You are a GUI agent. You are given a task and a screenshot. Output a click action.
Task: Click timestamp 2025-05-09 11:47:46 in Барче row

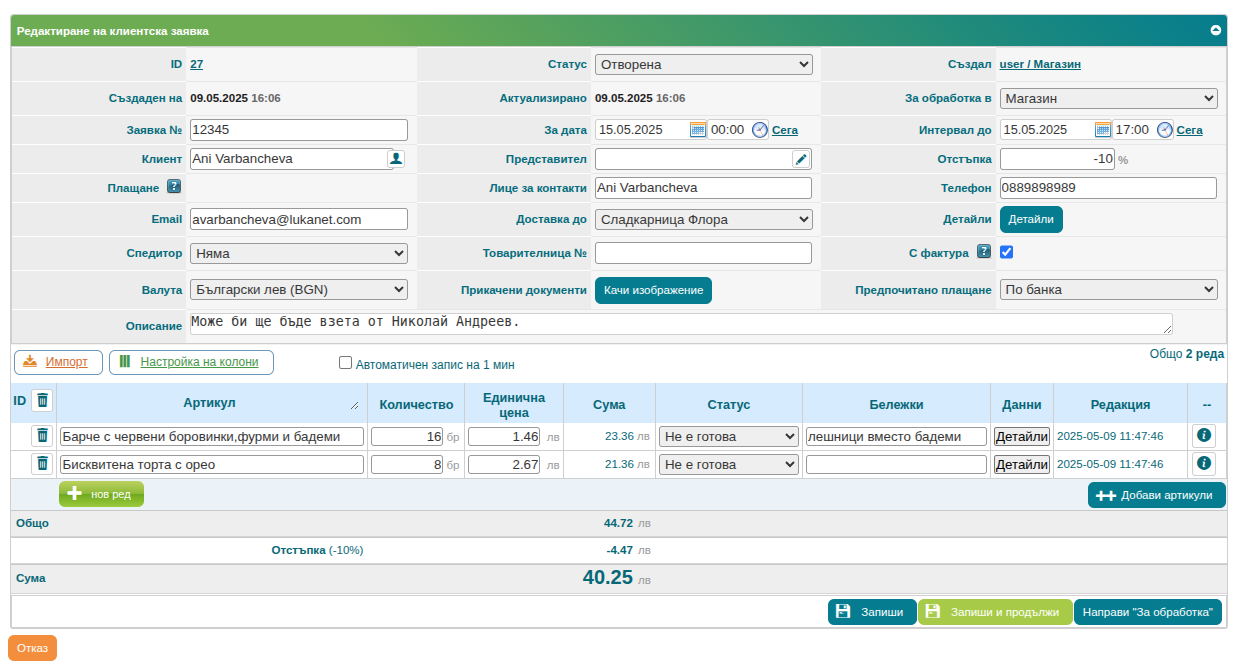pyautogui.click(x=1110, y=436)
